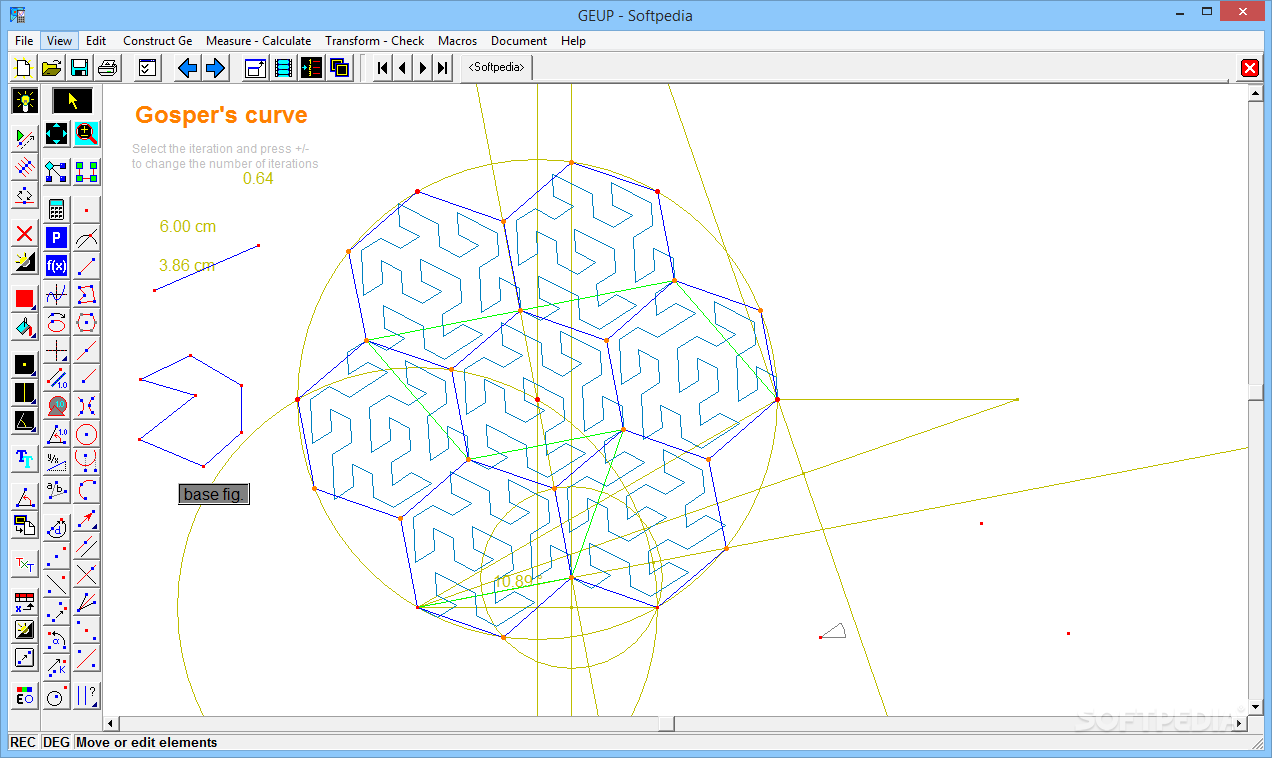Click the 0.64 iteration value
This screenshot has height=758, width=1272.
coord(258,179)
